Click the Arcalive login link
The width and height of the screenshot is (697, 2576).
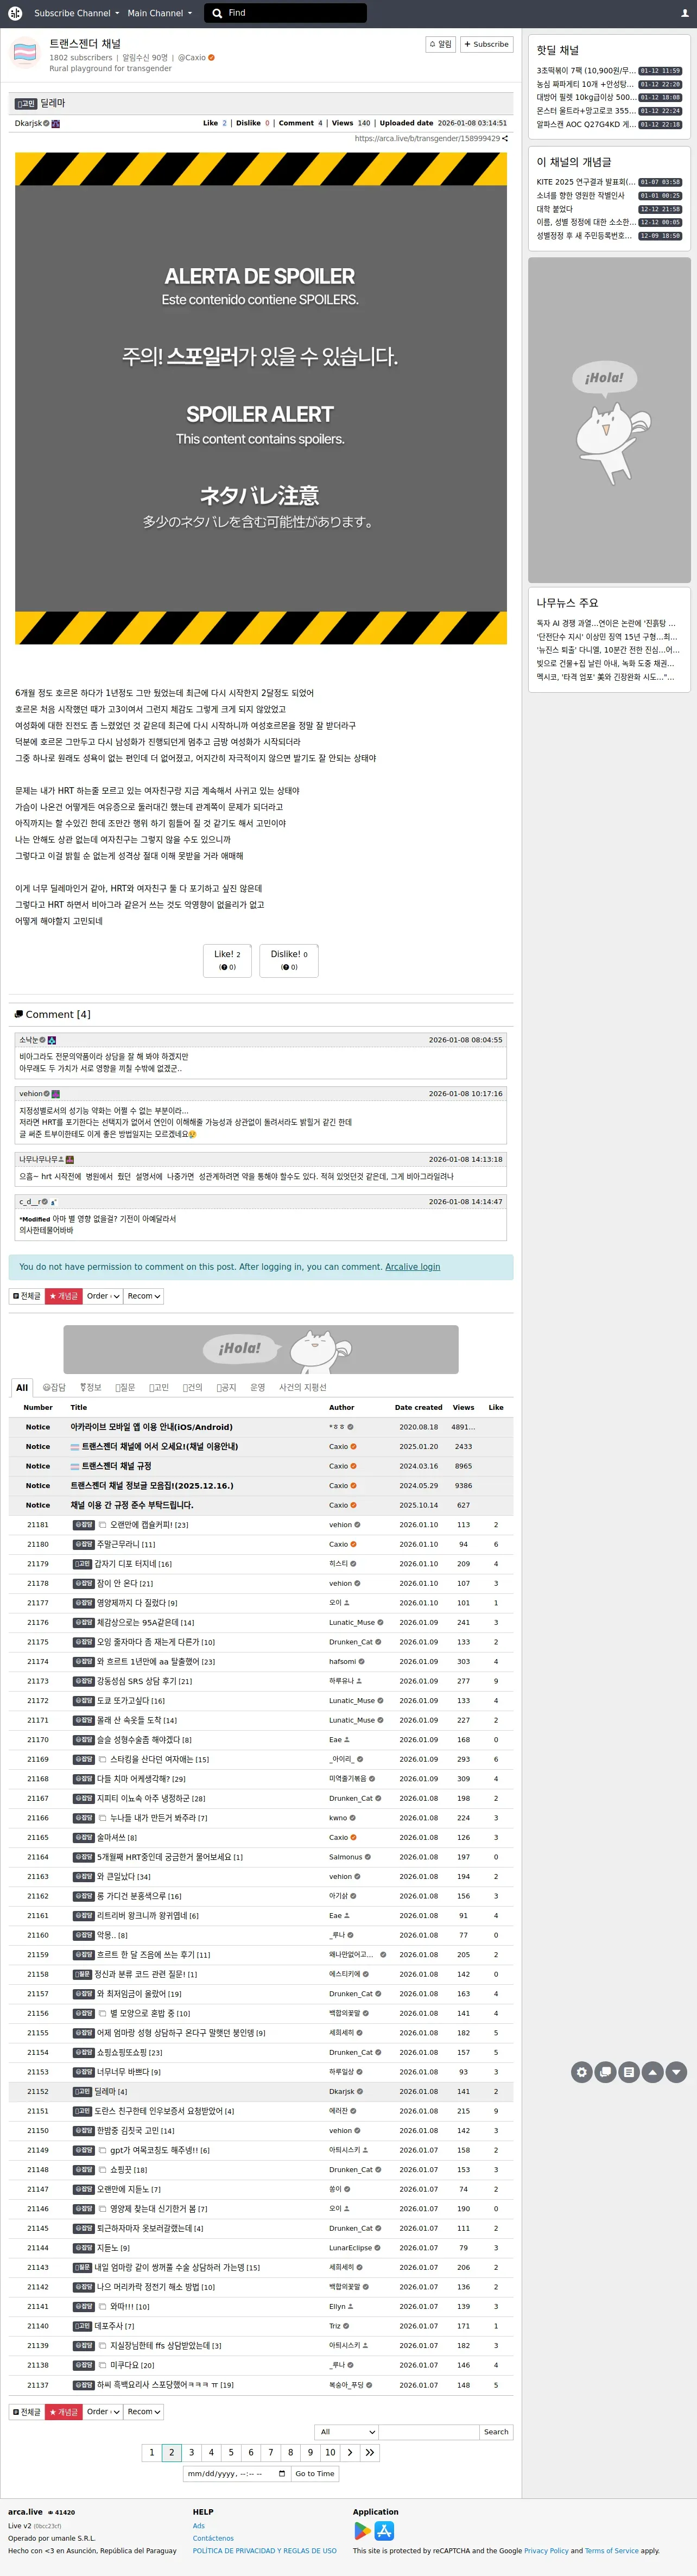pos(412,1267)
